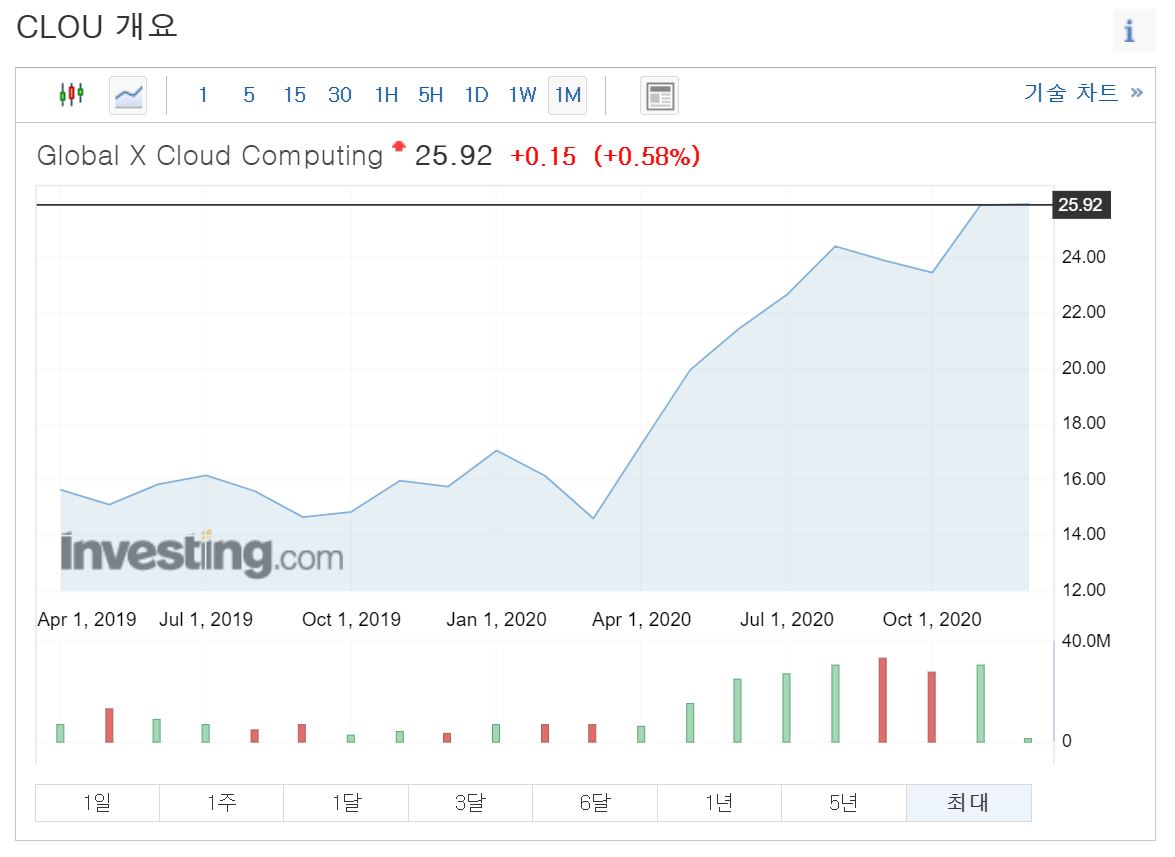Image resolution: width=1175 pixels, height=857 pixels.
Task: Click the Oct 1, 2020 axis label
Action: (x=932, y=620)
